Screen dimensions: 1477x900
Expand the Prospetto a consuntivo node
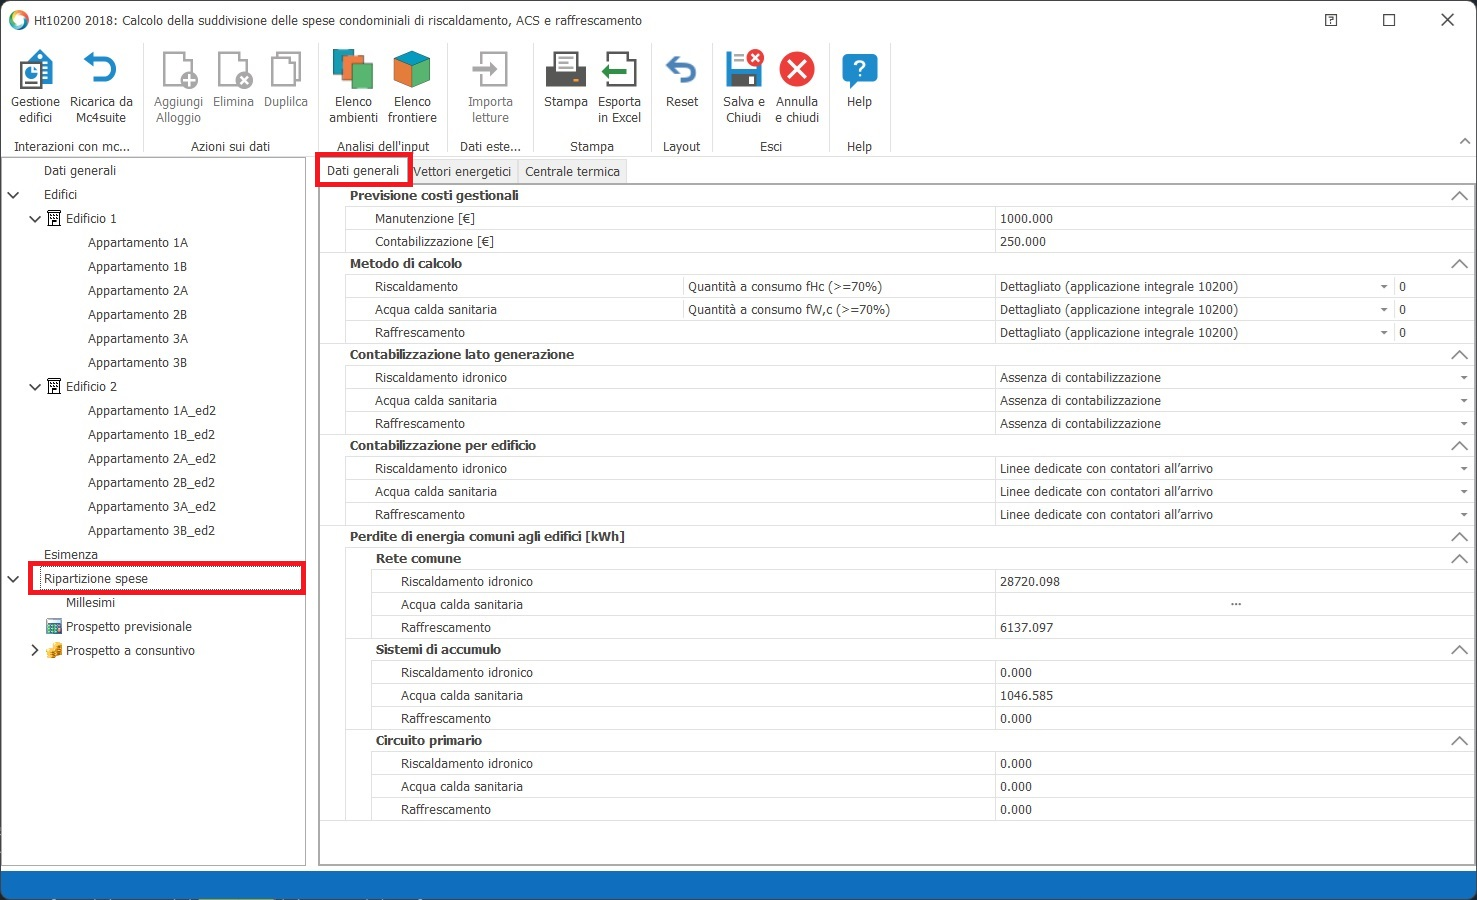pyautogui.click(x=35, y=651)
